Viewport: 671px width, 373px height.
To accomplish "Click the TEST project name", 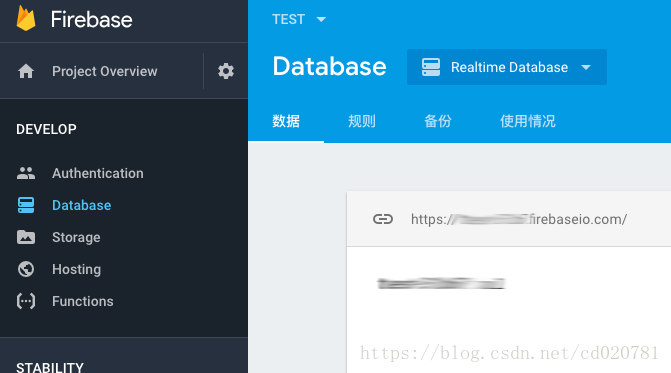I will coord(288,19).
